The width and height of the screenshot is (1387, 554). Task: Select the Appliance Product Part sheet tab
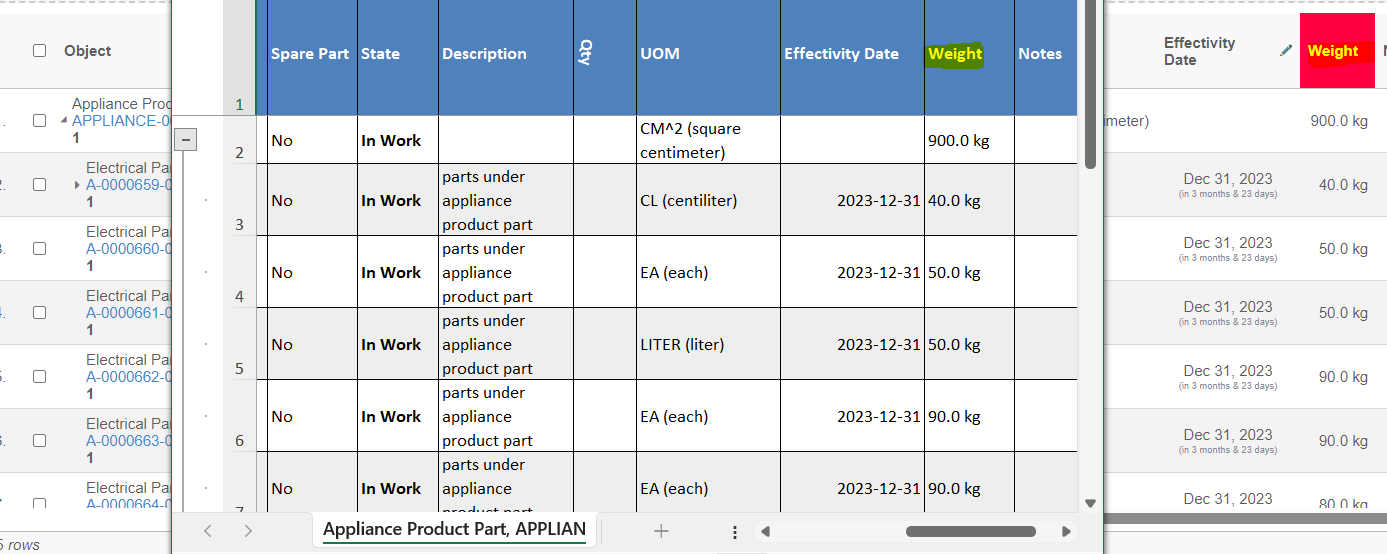(x=454, y=530)
